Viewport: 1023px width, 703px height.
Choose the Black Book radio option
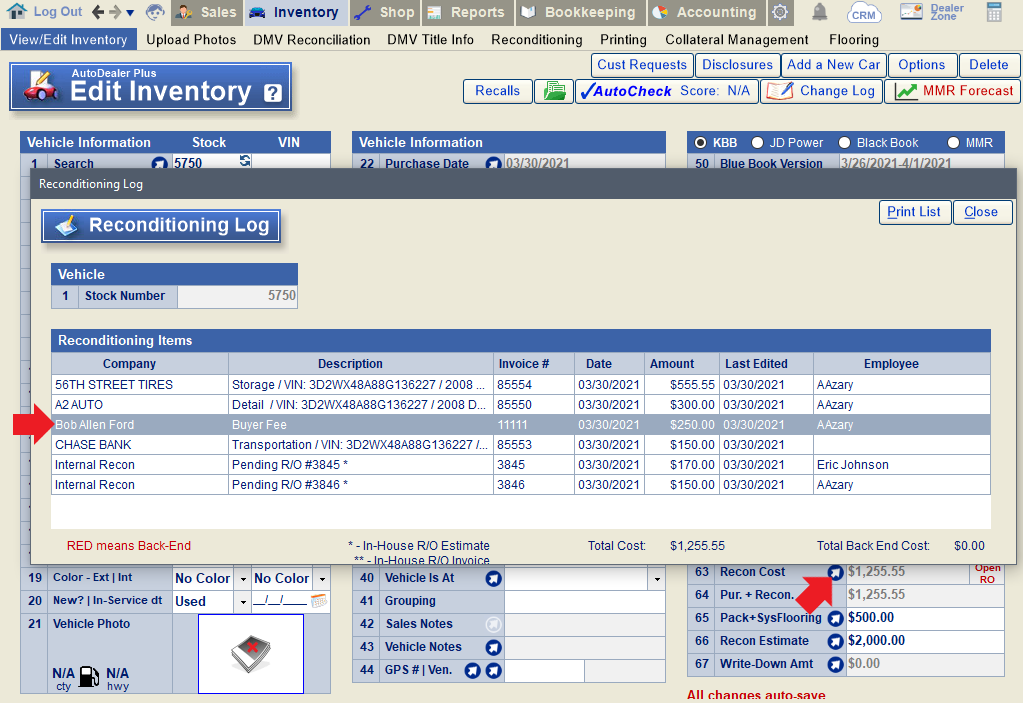(845, 143)
